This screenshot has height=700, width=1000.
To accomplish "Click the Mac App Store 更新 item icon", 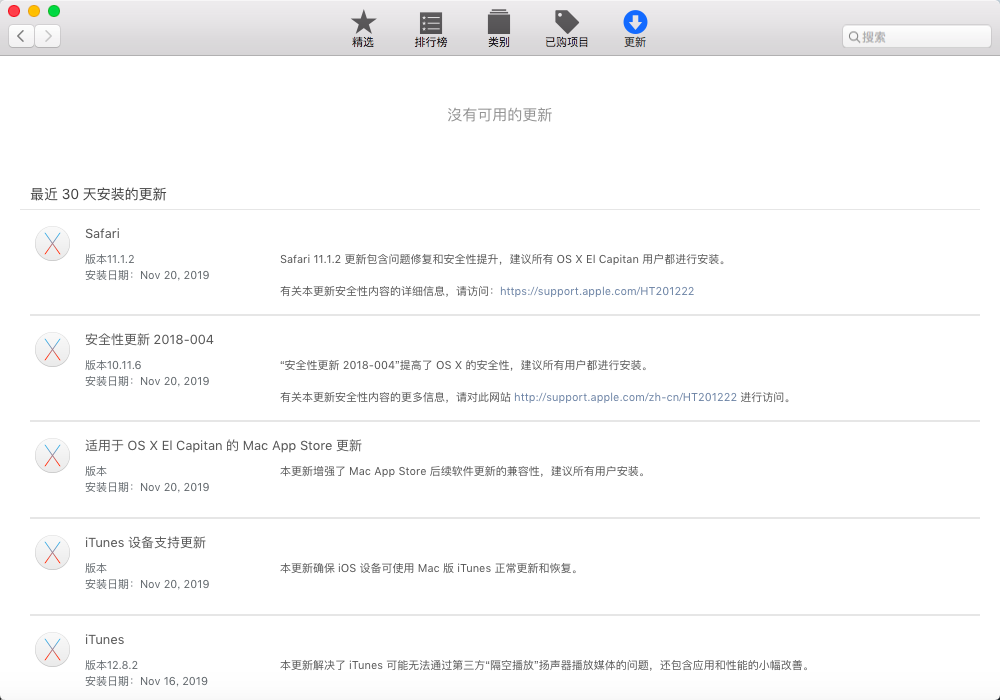I will coord(52,455).
